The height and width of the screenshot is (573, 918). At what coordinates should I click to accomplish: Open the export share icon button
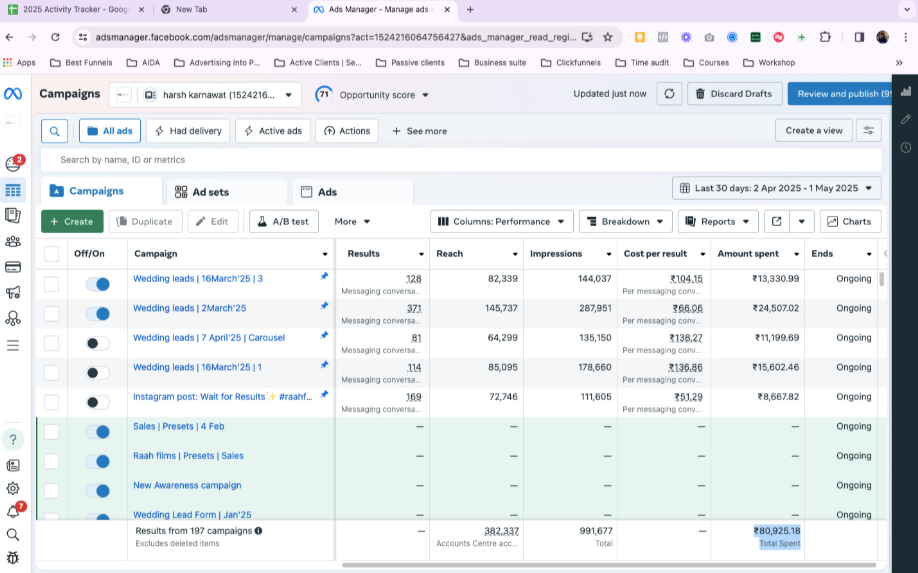pyautogui.click(x=776, y=222)
